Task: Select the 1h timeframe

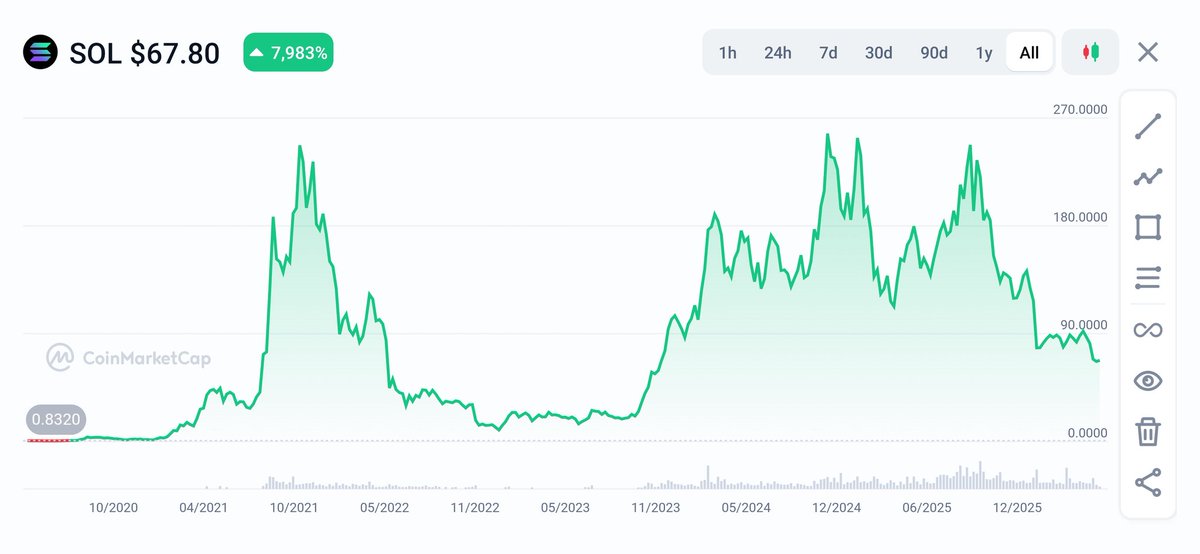Action: click(x=728, y=53)
